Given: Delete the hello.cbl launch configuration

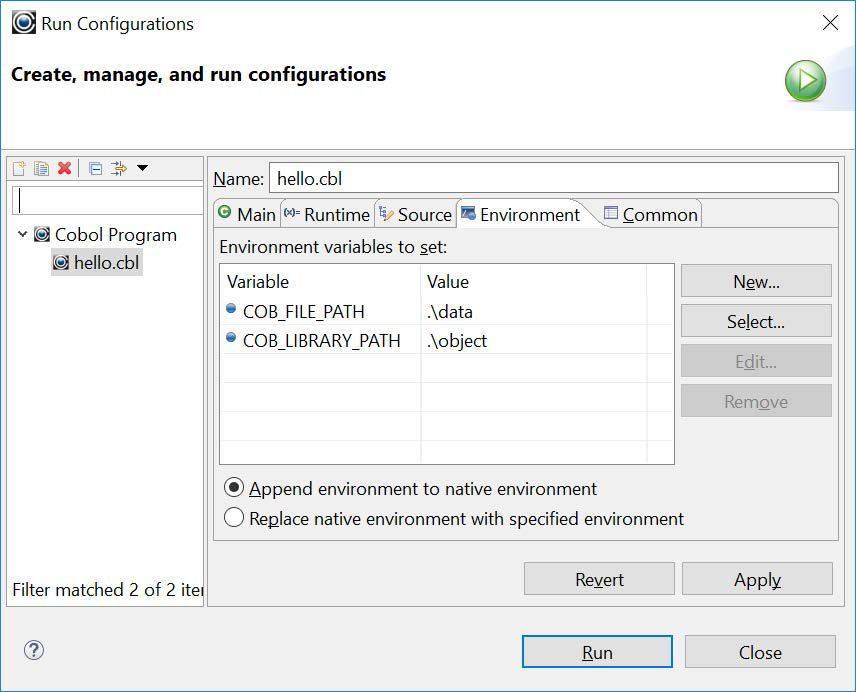Looking at the screenshot, I should click(64, 168).
